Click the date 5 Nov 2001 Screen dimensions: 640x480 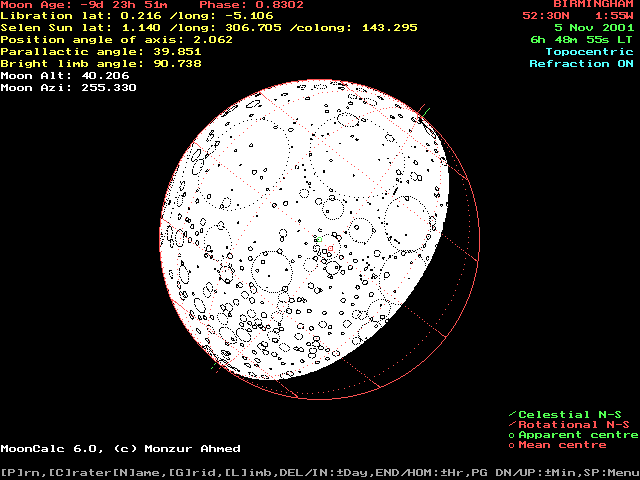pyautogui.click(x=594, y=28)
